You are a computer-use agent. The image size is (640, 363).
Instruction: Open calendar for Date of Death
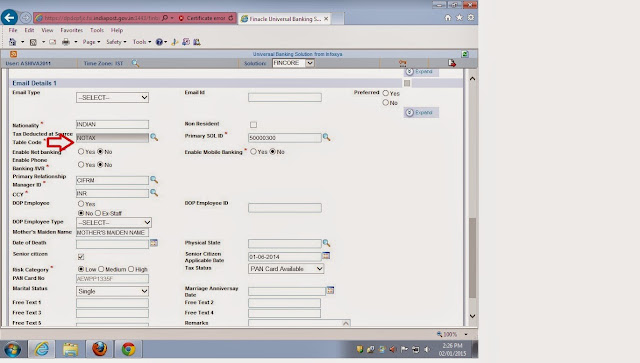pyautogui.click(x=154, y=243)
